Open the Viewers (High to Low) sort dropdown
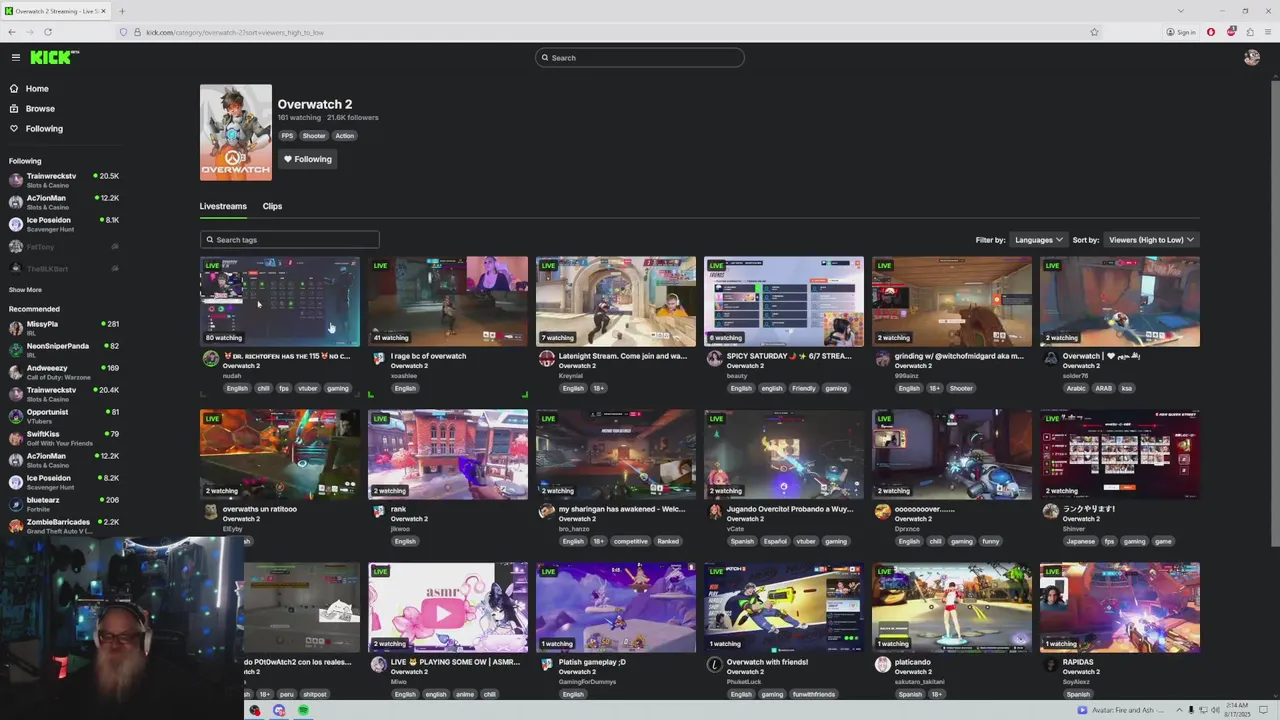 point(1151,240)
